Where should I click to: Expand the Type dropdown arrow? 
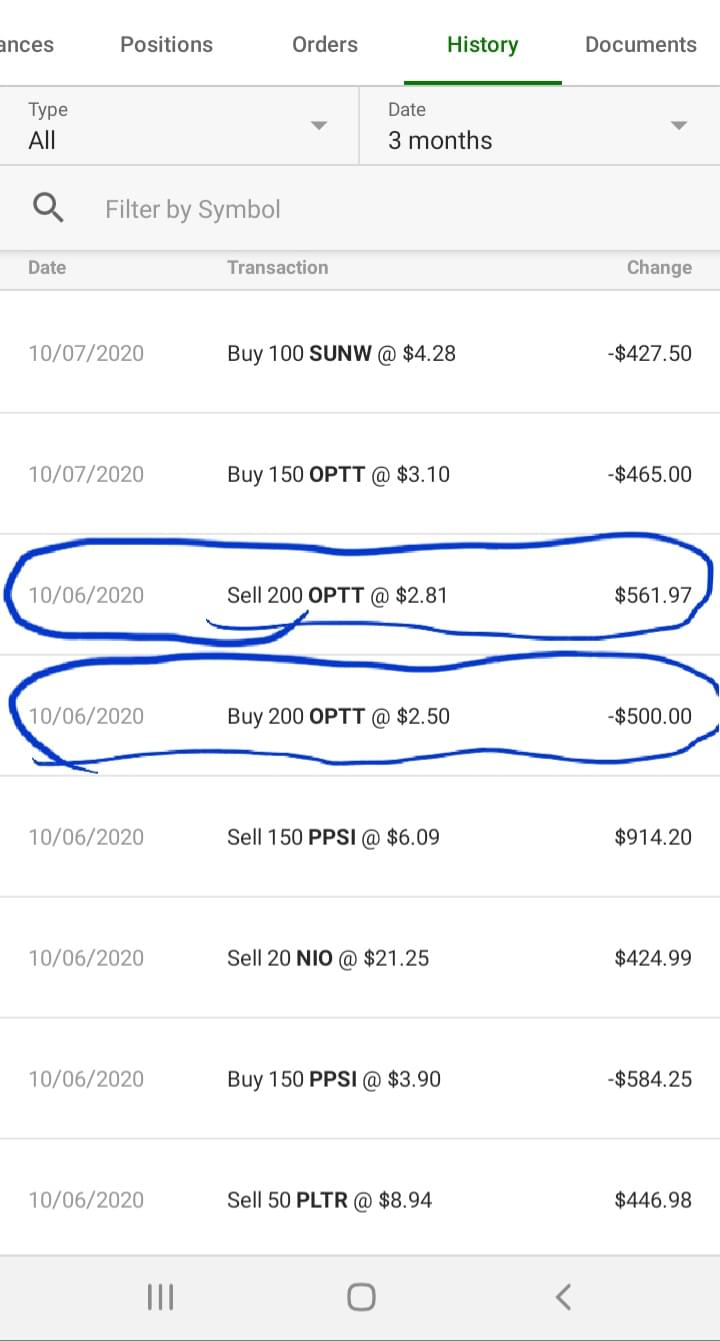(x=319, y=125)
